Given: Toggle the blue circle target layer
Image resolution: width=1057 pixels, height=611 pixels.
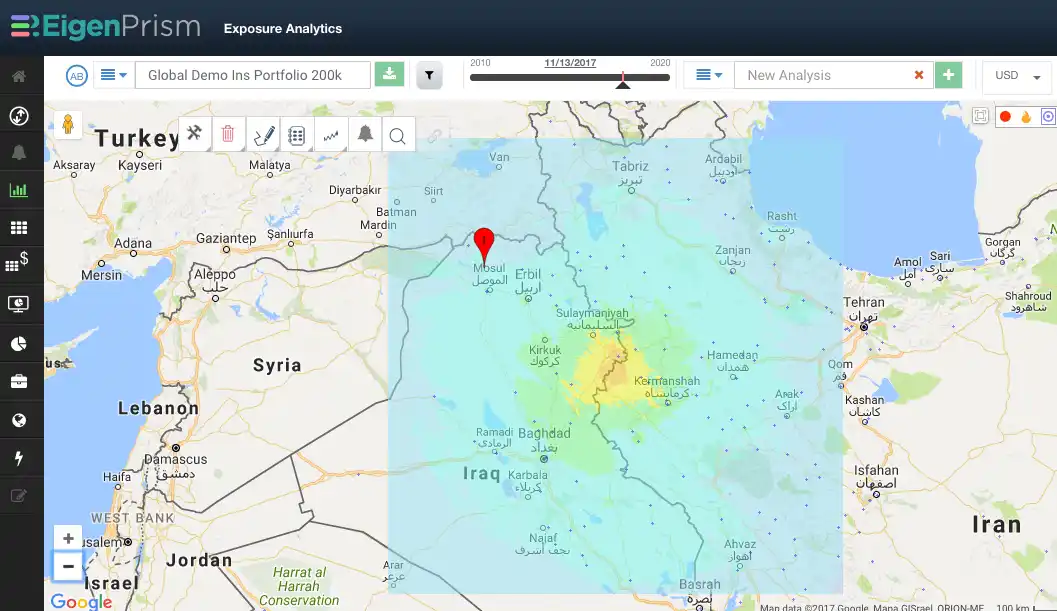Looking at the screenshot, I should (1048, 116).
